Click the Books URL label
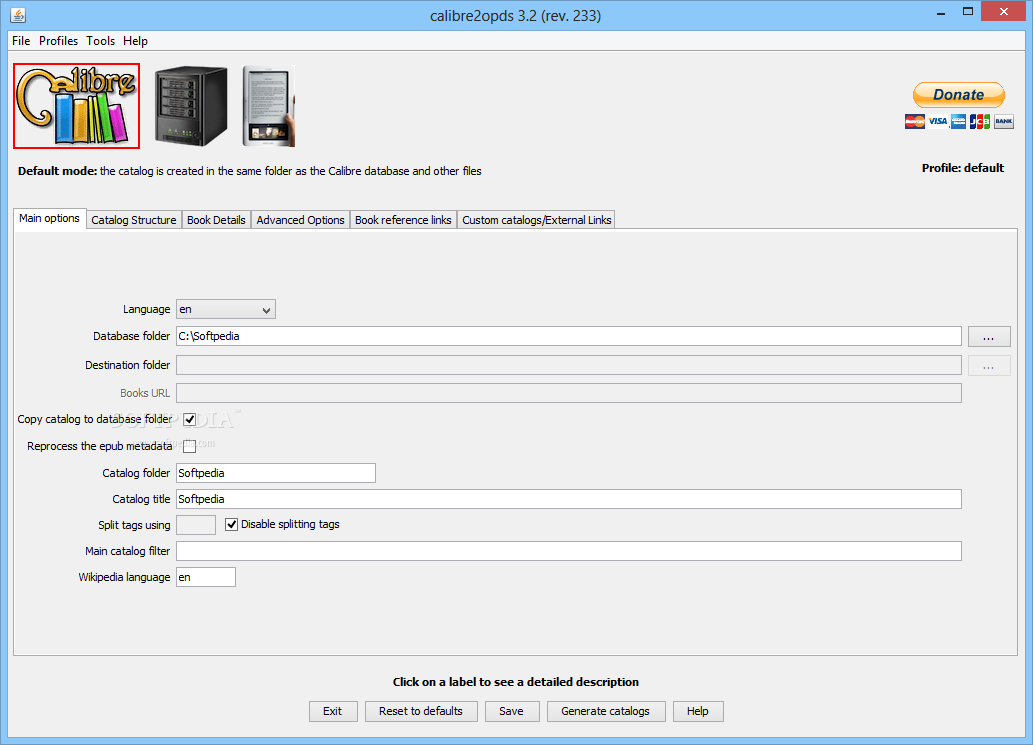 145,393
